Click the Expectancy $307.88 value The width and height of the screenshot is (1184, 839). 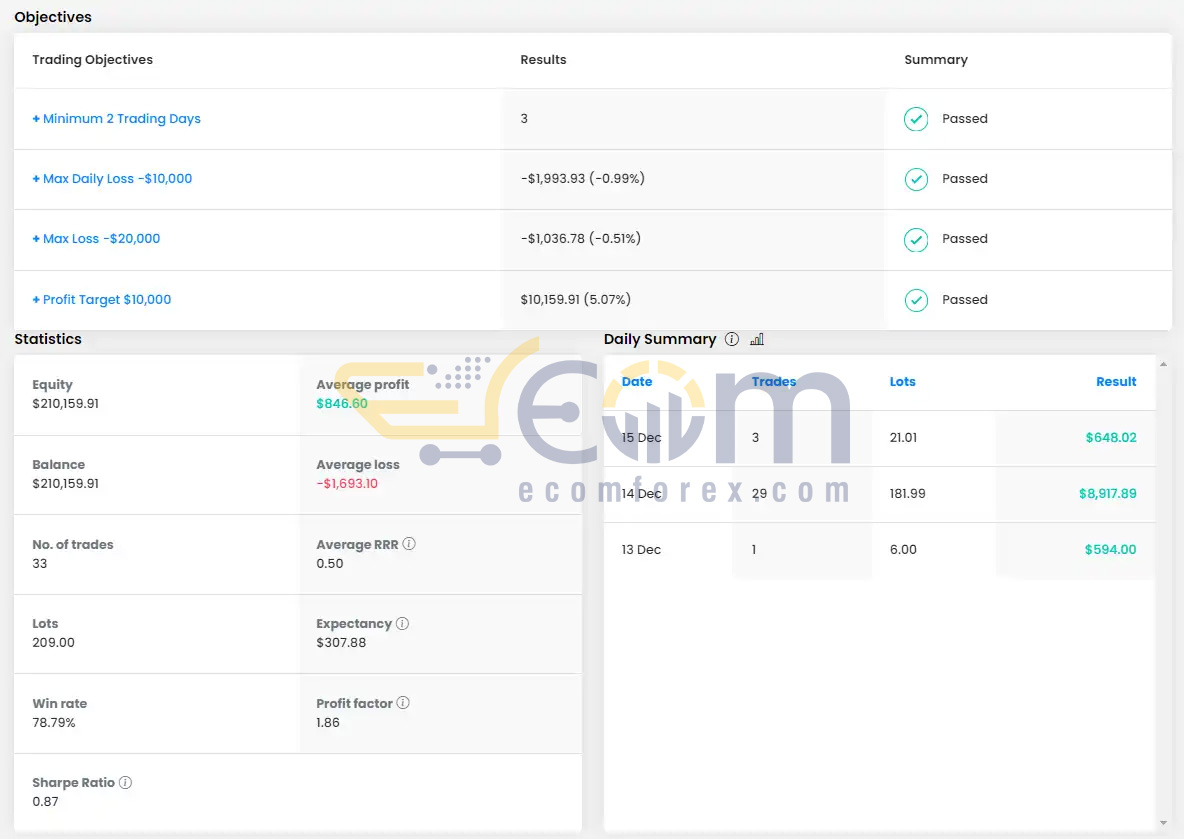pos(341,642)
